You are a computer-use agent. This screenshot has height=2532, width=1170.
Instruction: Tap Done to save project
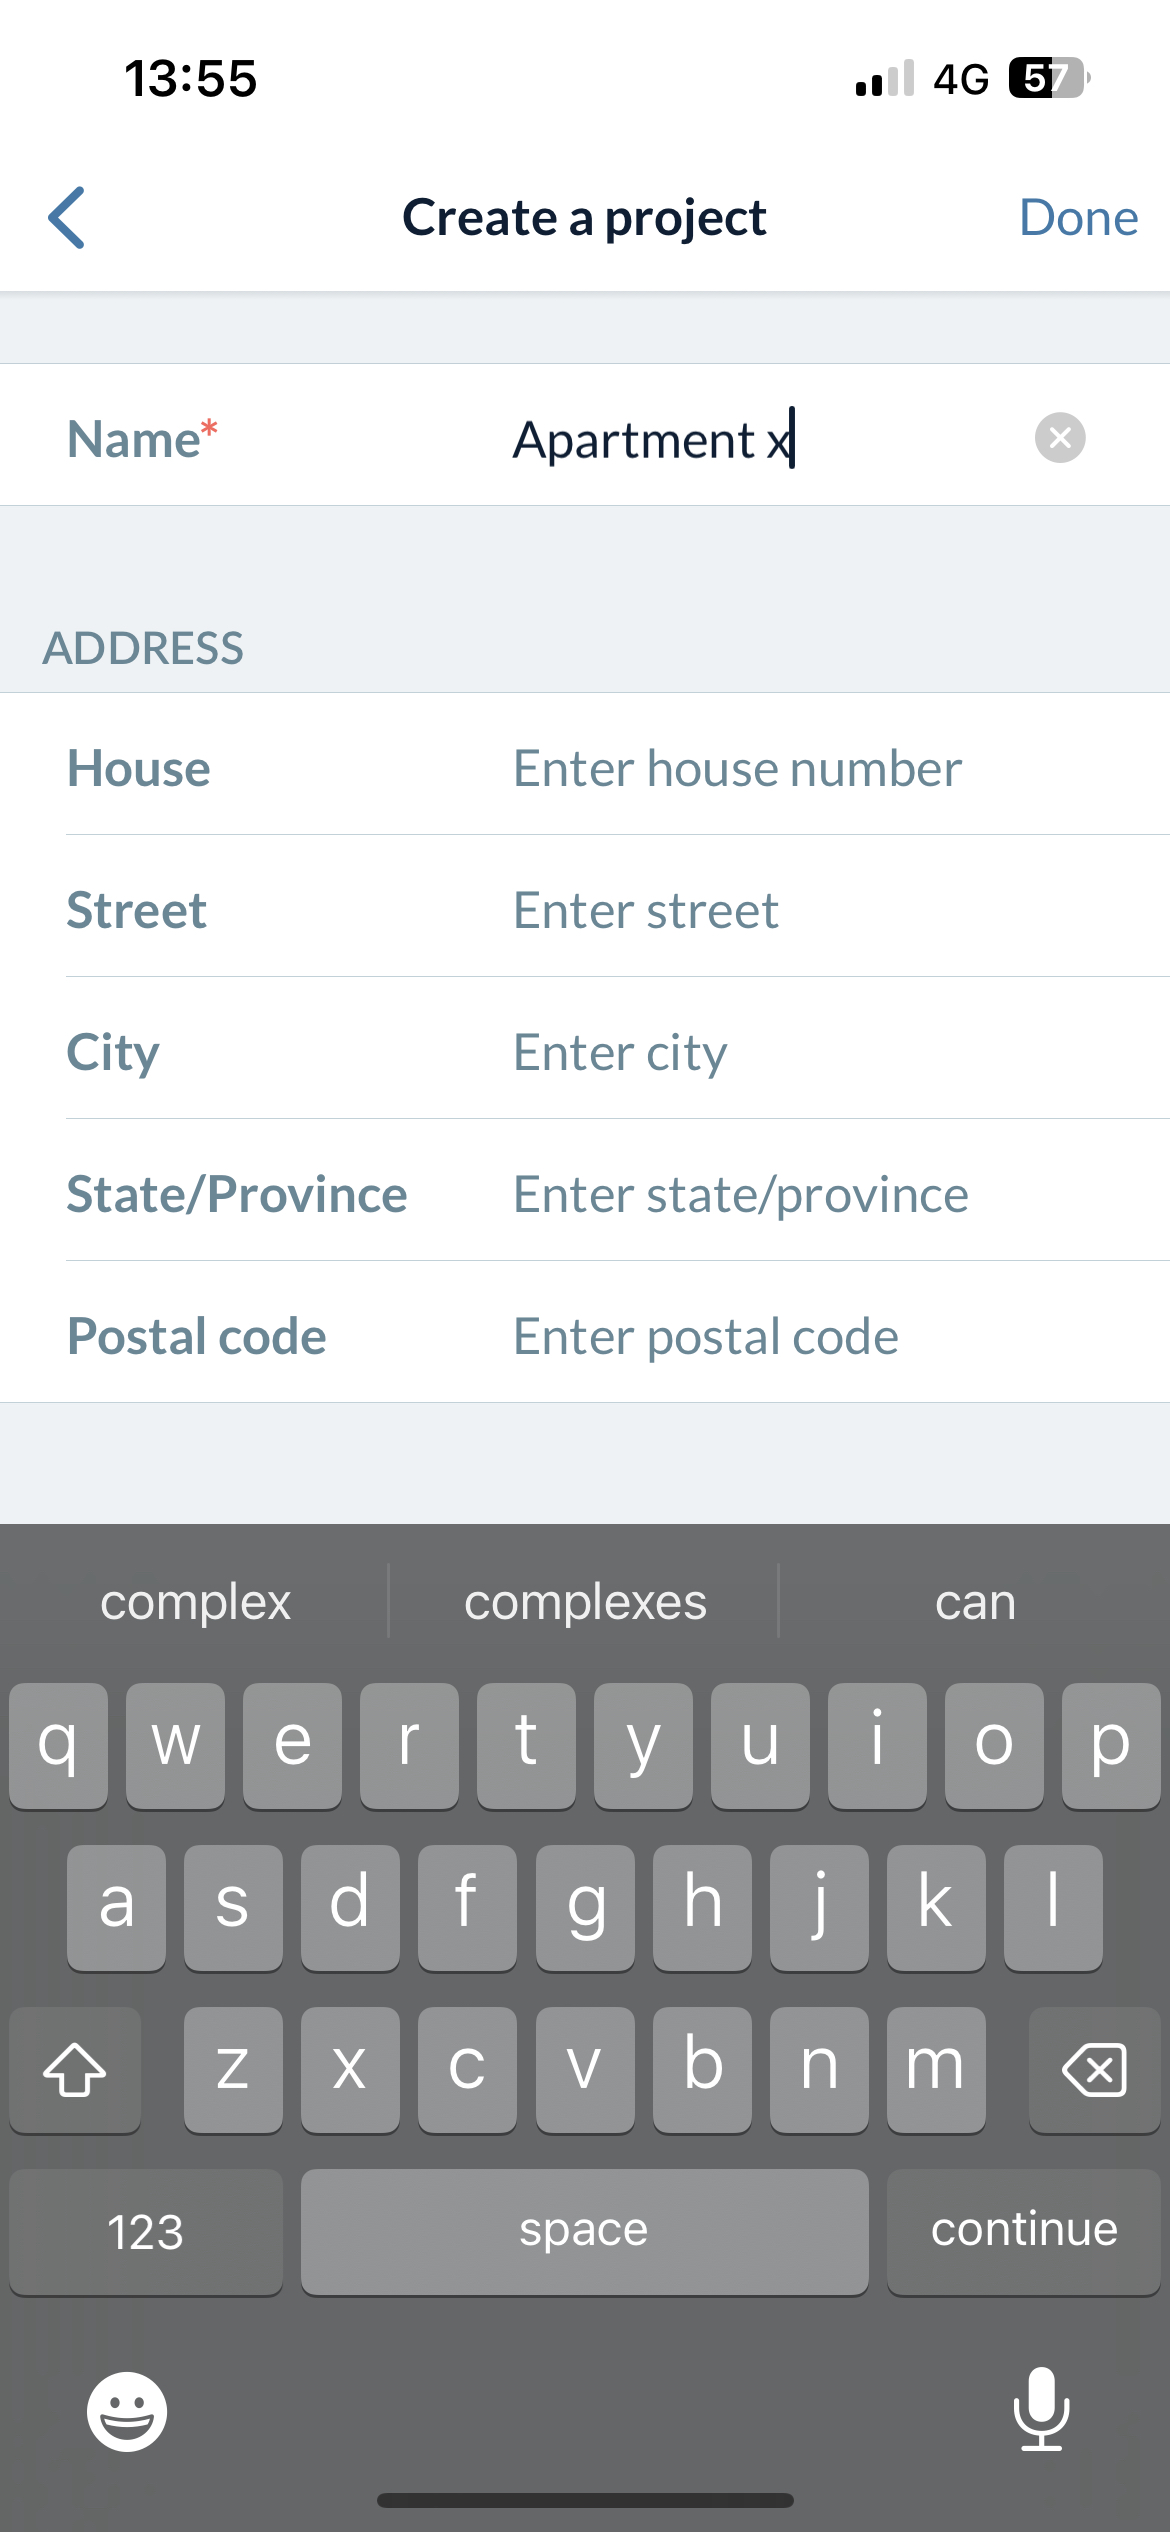point(1078,217)
